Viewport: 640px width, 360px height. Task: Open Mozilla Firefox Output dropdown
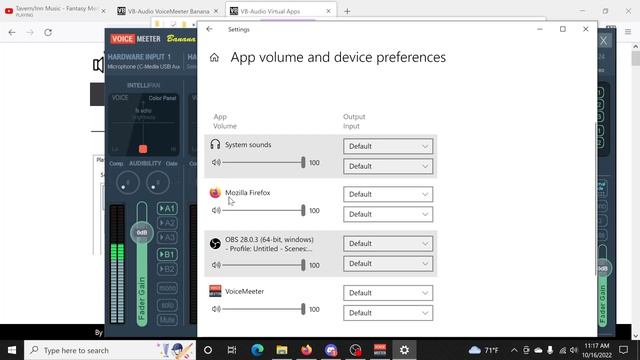tap(388, 194)
